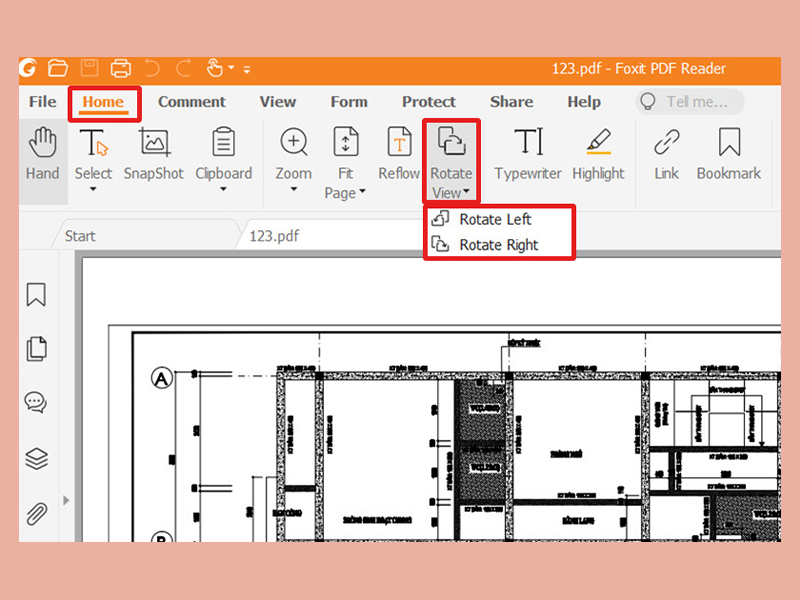Select the Hand tool
This screenshot has height=600, width=800.
tap(43, 154)
